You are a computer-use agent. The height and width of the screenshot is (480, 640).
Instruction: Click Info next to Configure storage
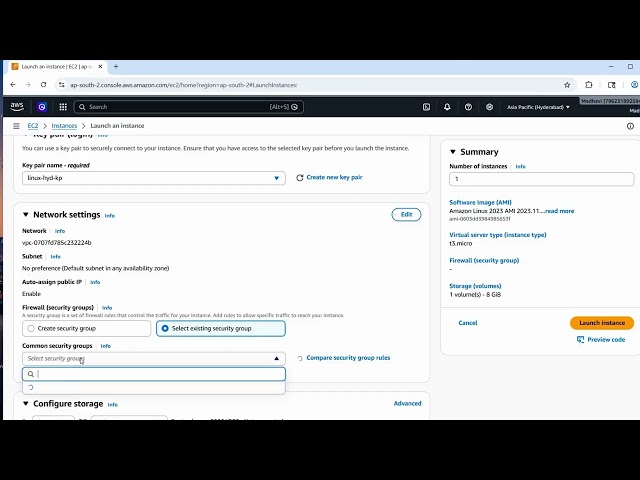click(113, 405)
